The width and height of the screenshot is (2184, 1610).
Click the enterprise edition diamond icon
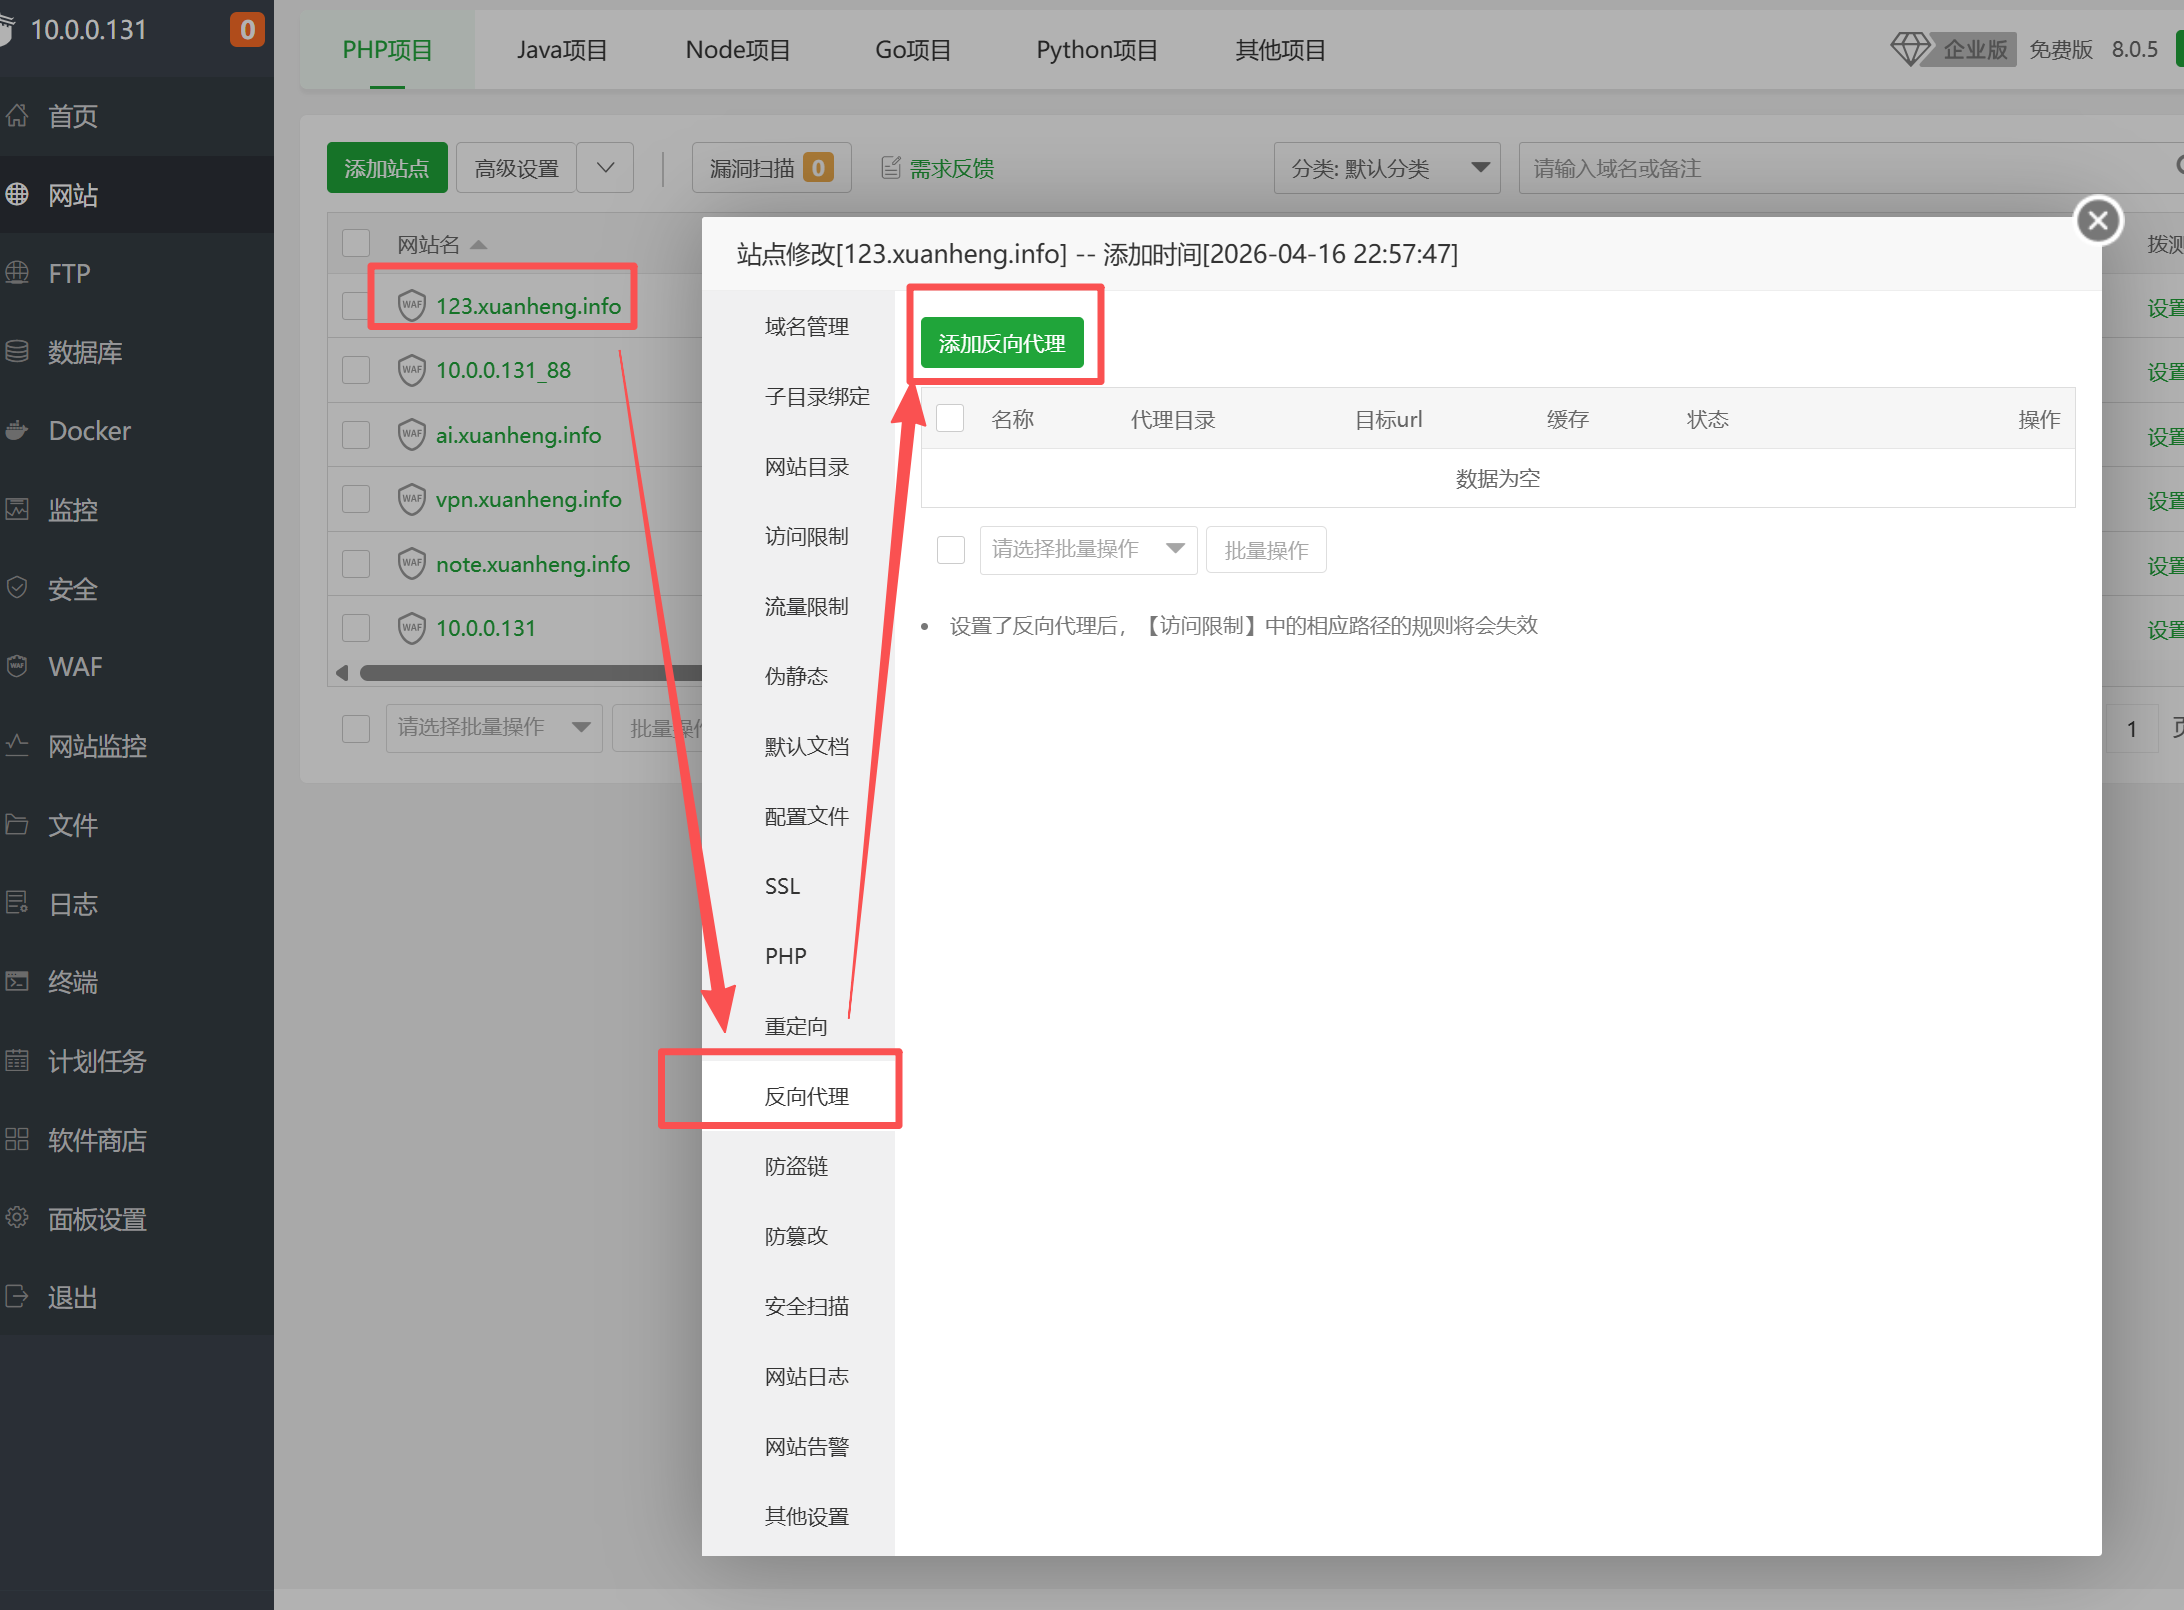click(x=1909, y=49)
